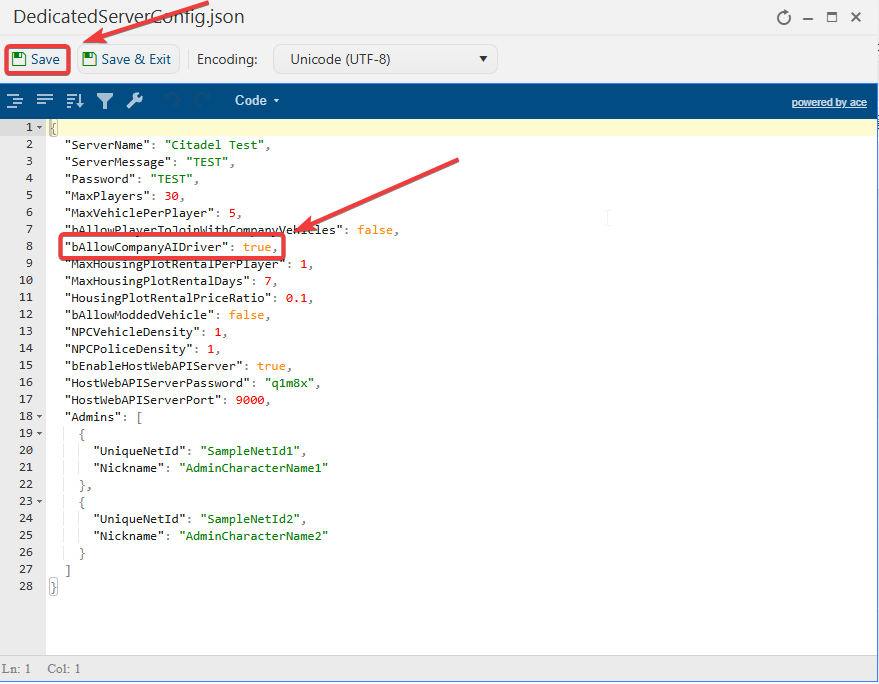879x684 pixels.
Task: Click the format JSON (indent) icon
Action: coord(15,101)
